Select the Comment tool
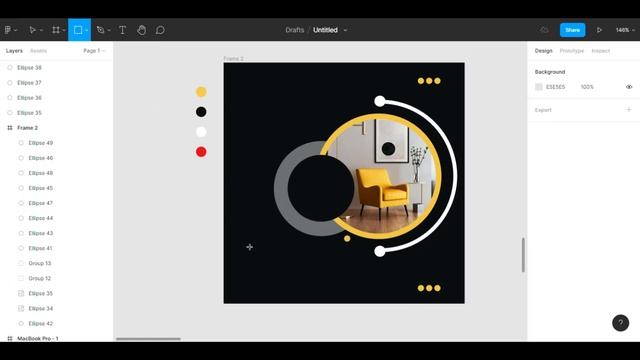 pyautogui.click(x=160, y=30)
